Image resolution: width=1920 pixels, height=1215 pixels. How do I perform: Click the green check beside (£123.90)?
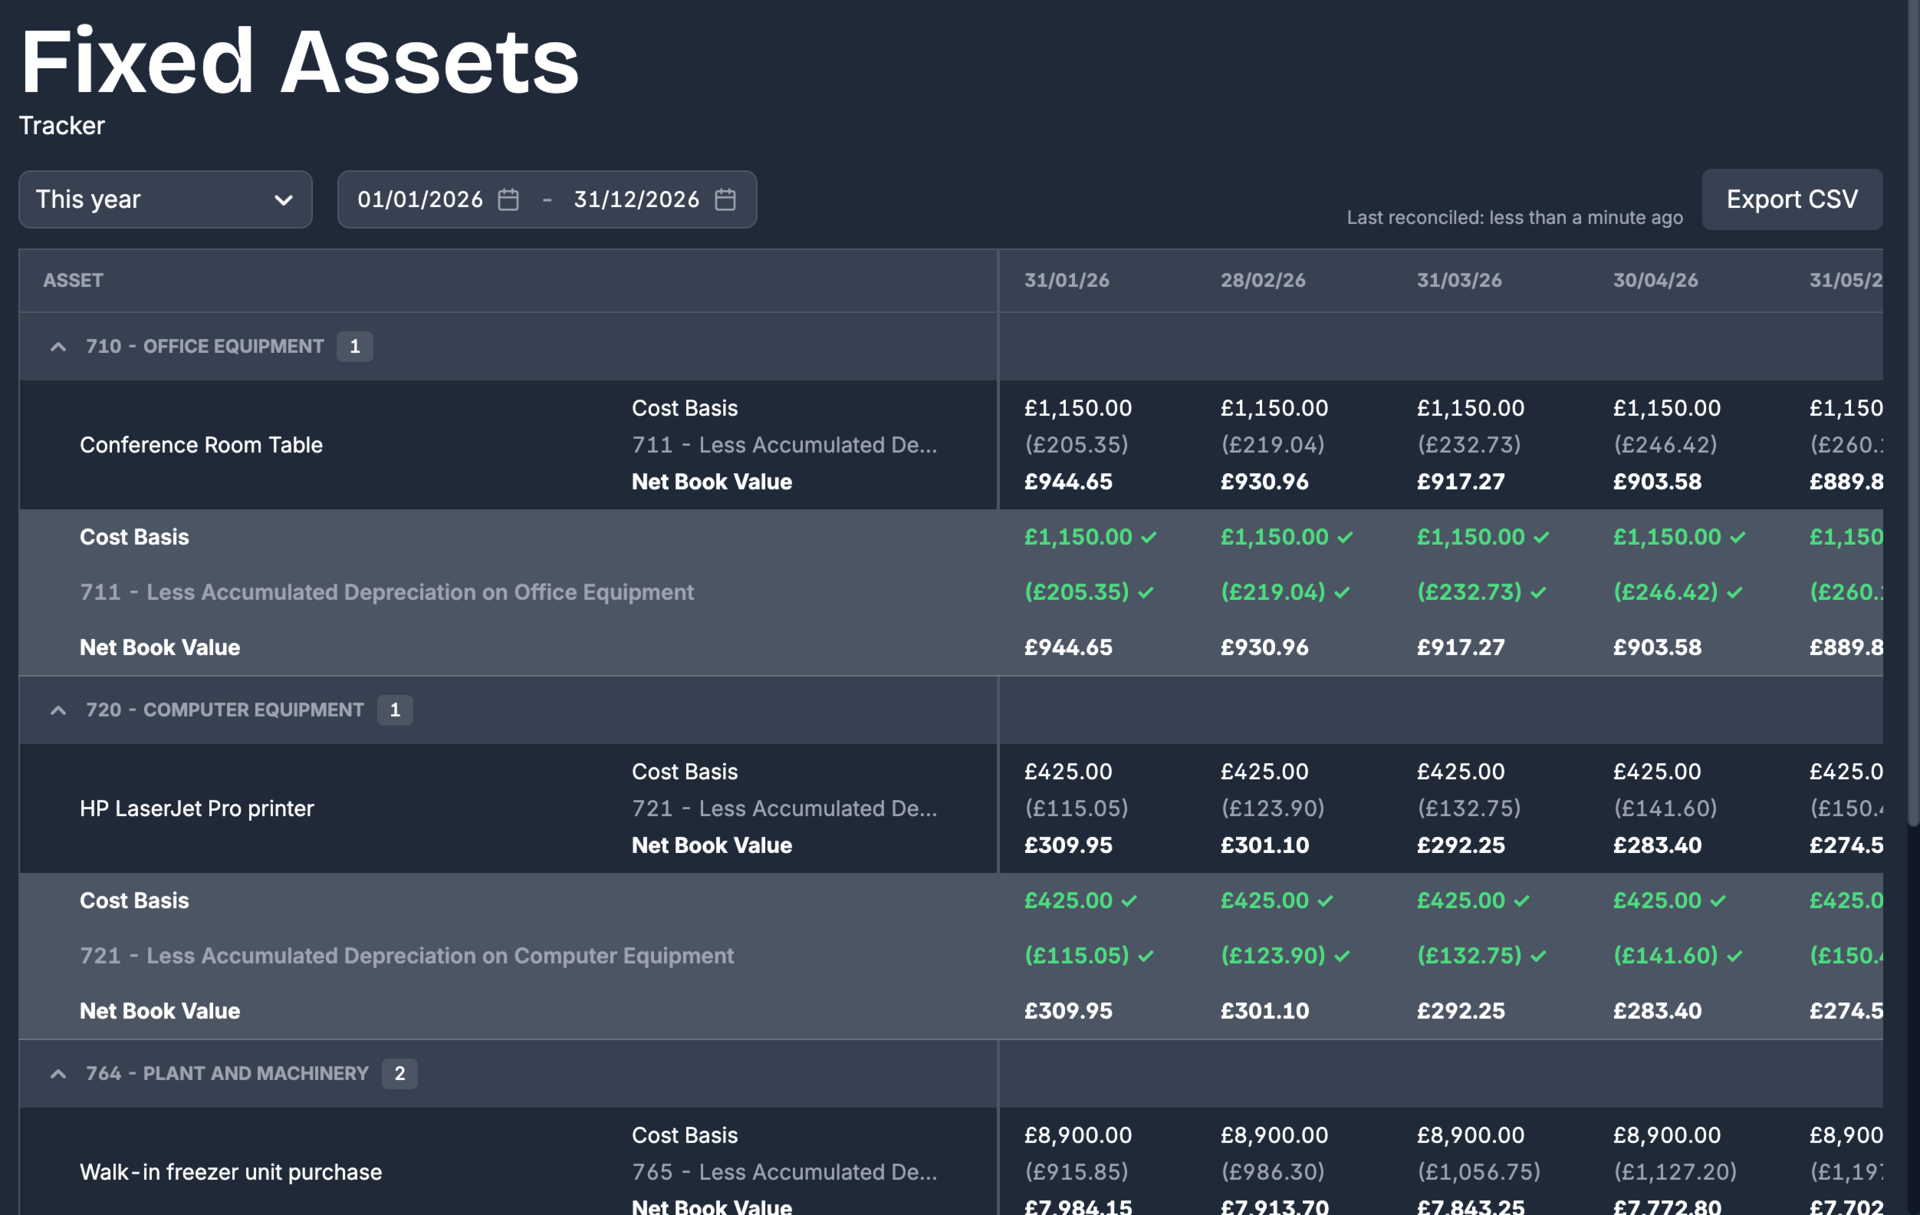1342,956
